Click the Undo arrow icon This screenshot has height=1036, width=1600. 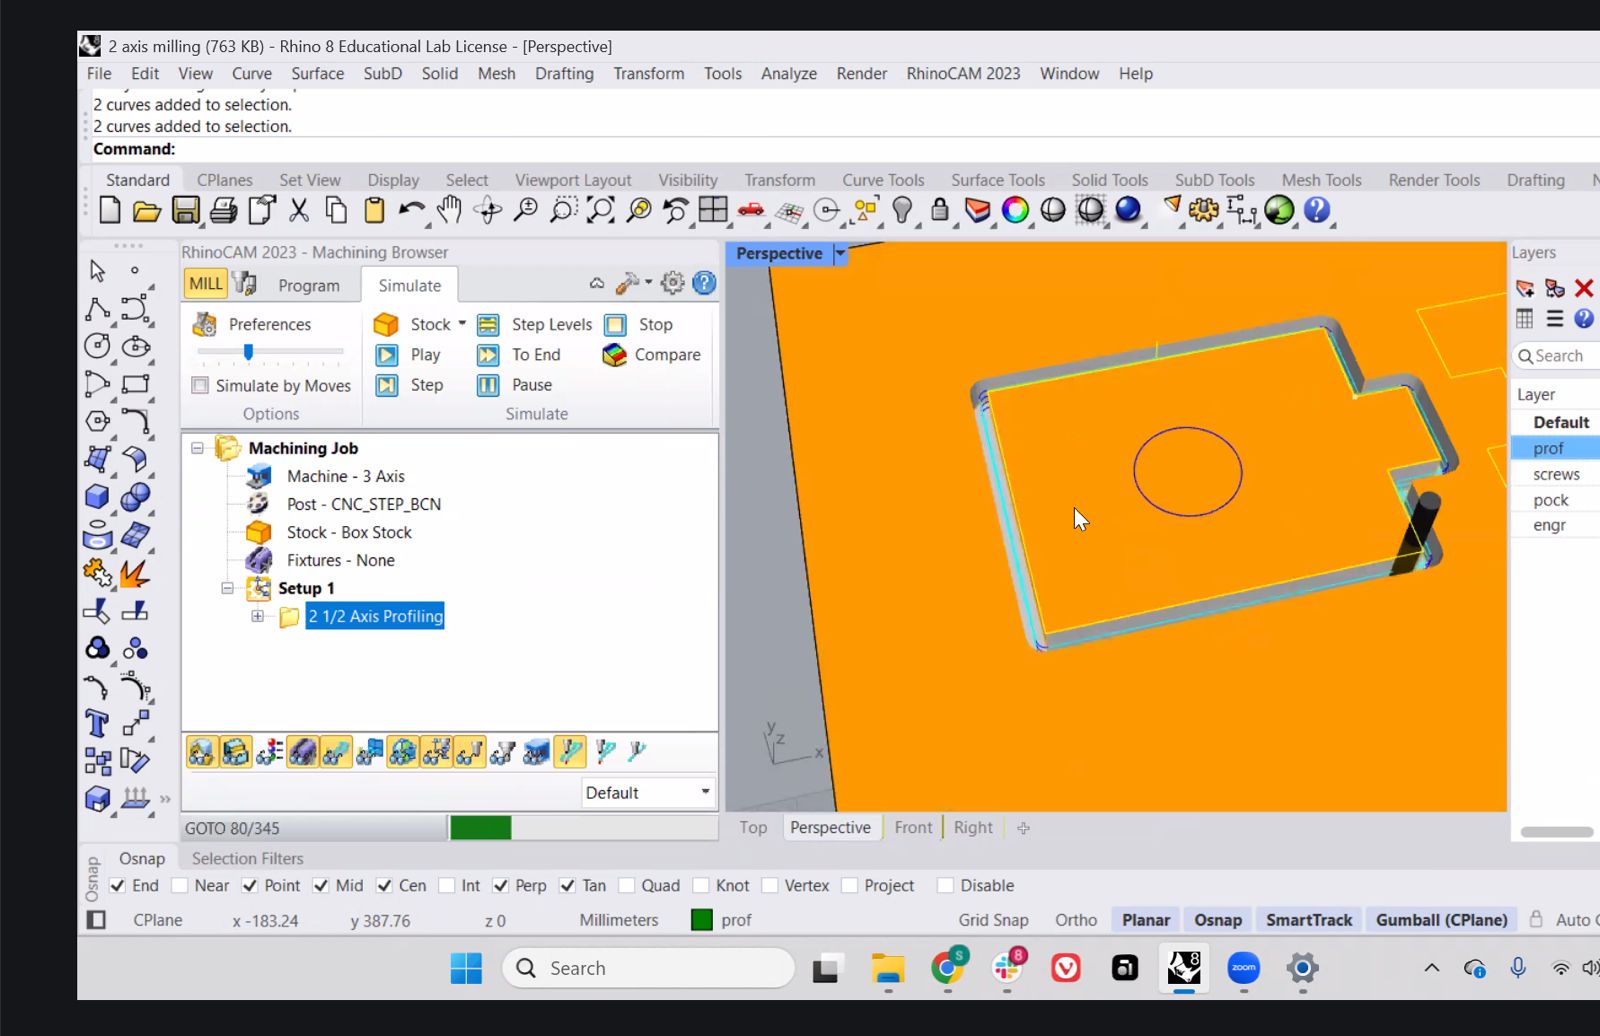coord(411,210)
